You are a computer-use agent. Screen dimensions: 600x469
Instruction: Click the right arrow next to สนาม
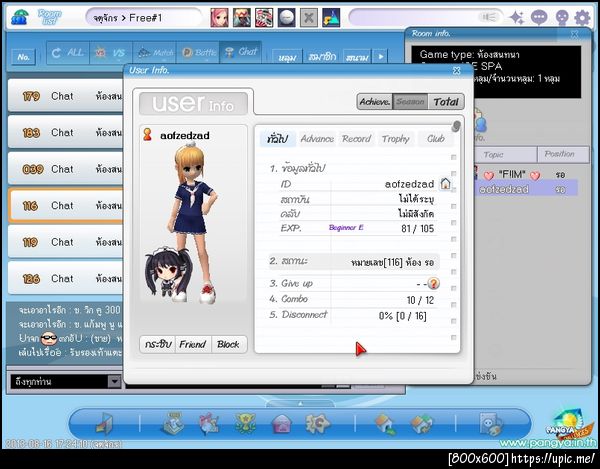tap(380, 57)
